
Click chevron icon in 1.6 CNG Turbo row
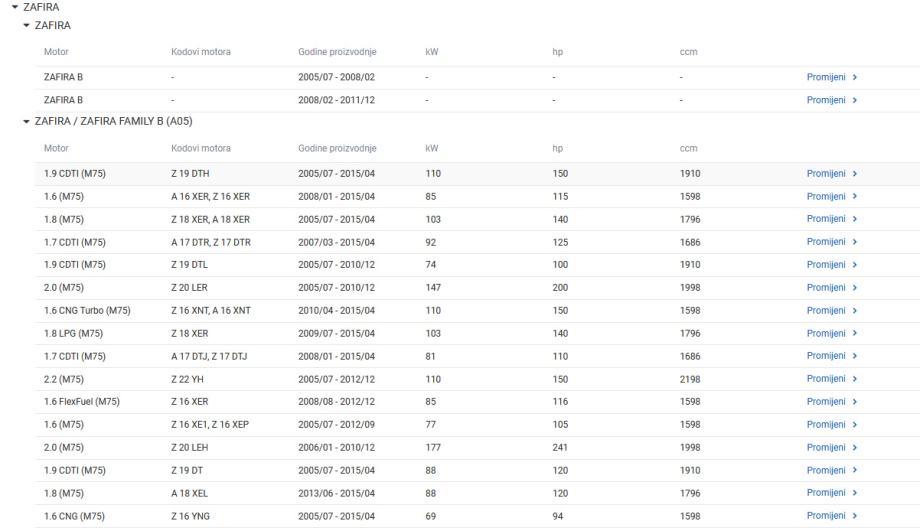[x=855, y=310]
